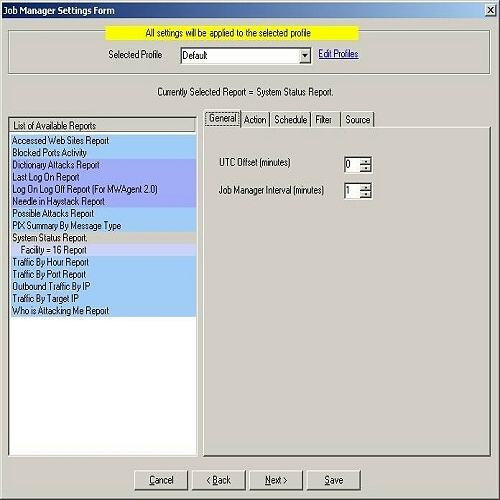This screenshot has height=500, width=500.
Task: Switch to the Action tab
Action: [255, 119]
